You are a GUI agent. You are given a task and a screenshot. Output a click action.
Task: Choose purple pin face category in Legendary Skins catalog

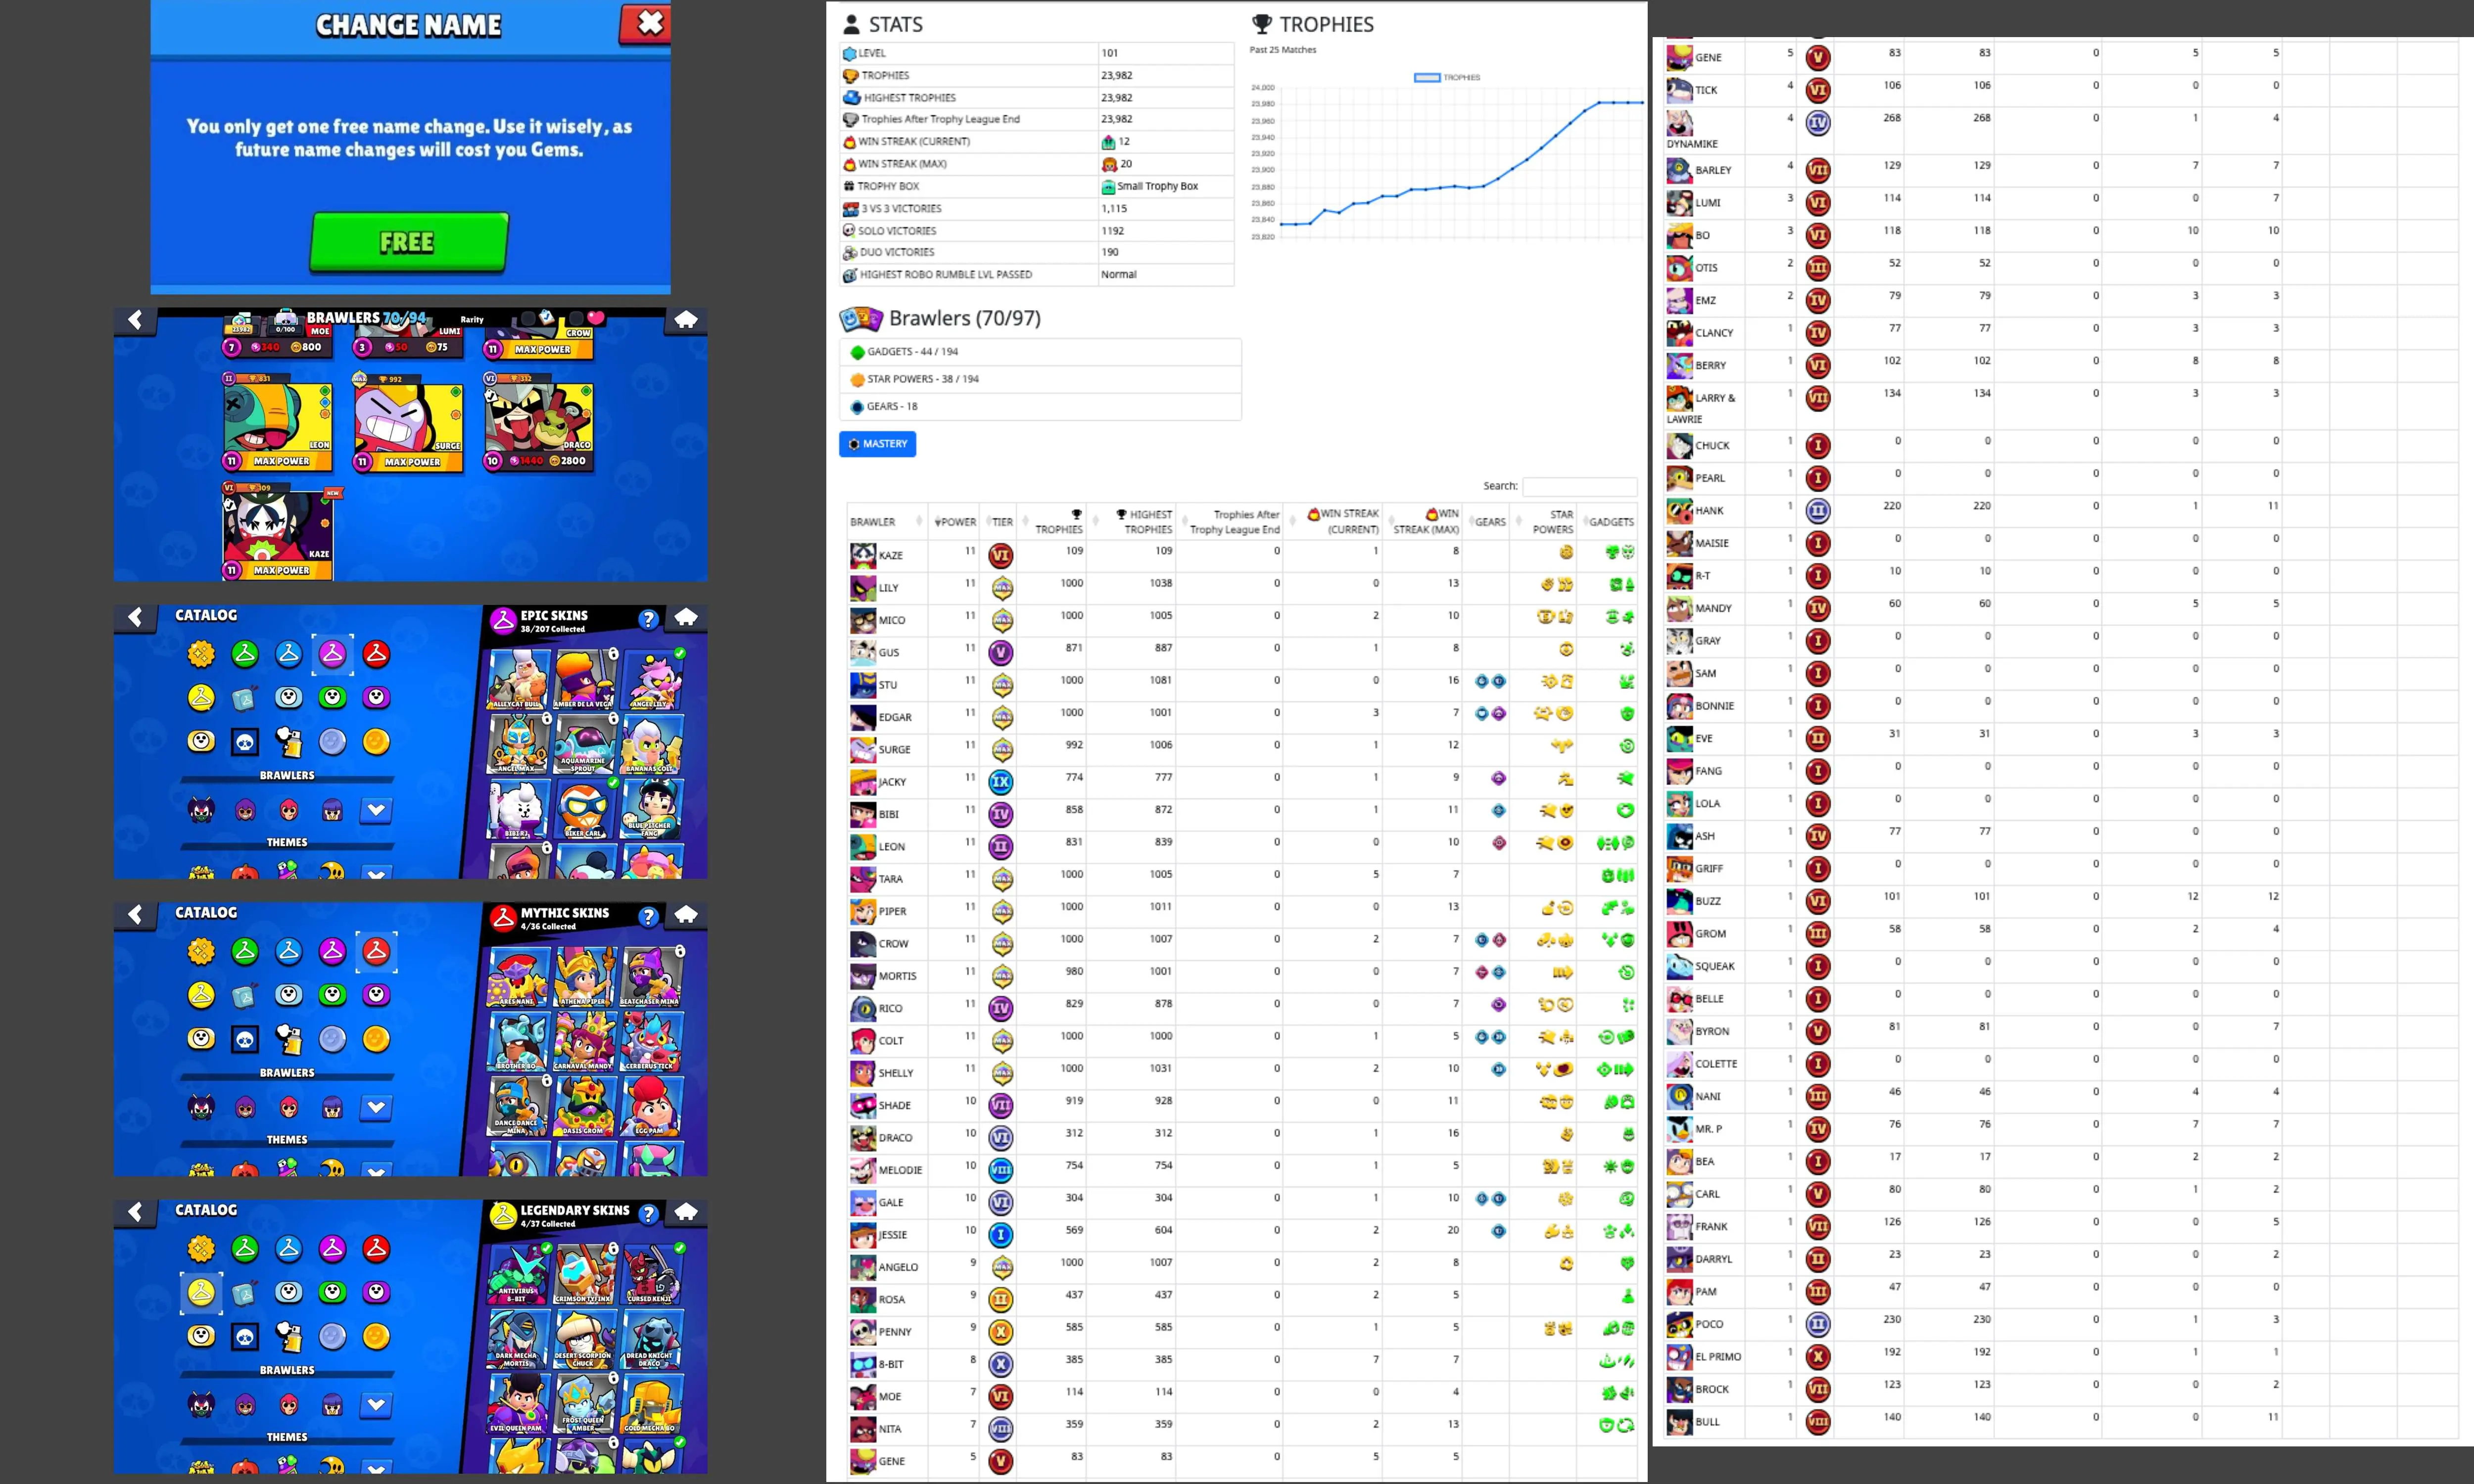pyautogui.click(x=376, y=1292)
